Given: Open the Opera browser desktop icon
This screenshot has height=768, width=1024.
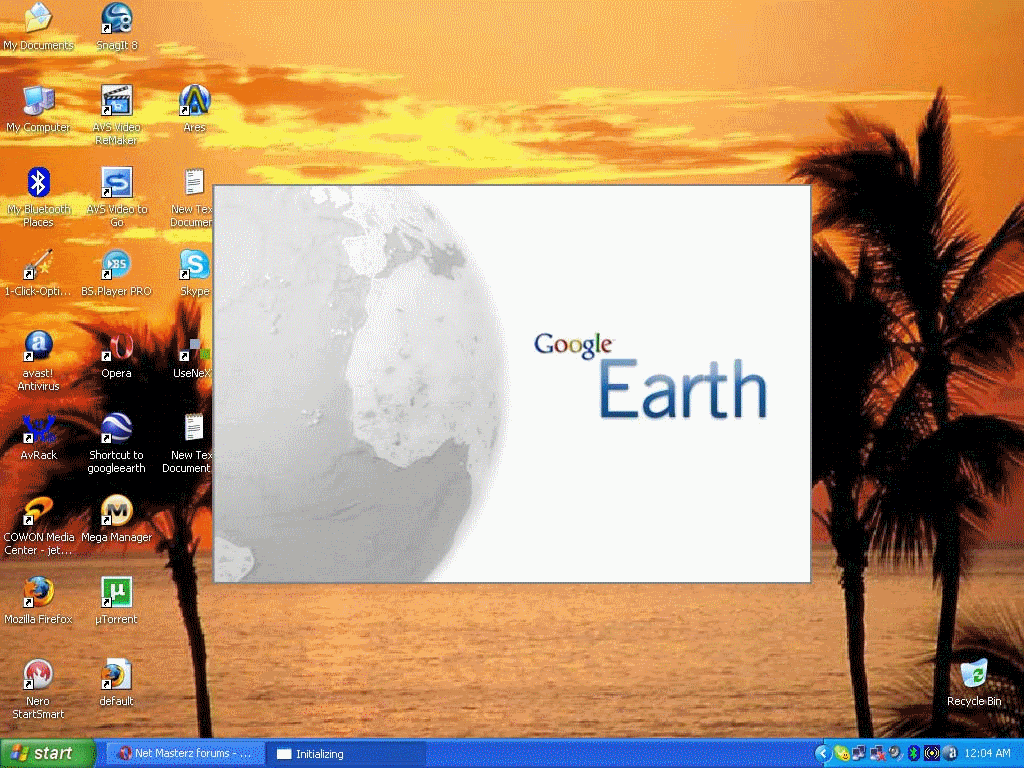Looking at the screenshot, I should coord(116,347).
